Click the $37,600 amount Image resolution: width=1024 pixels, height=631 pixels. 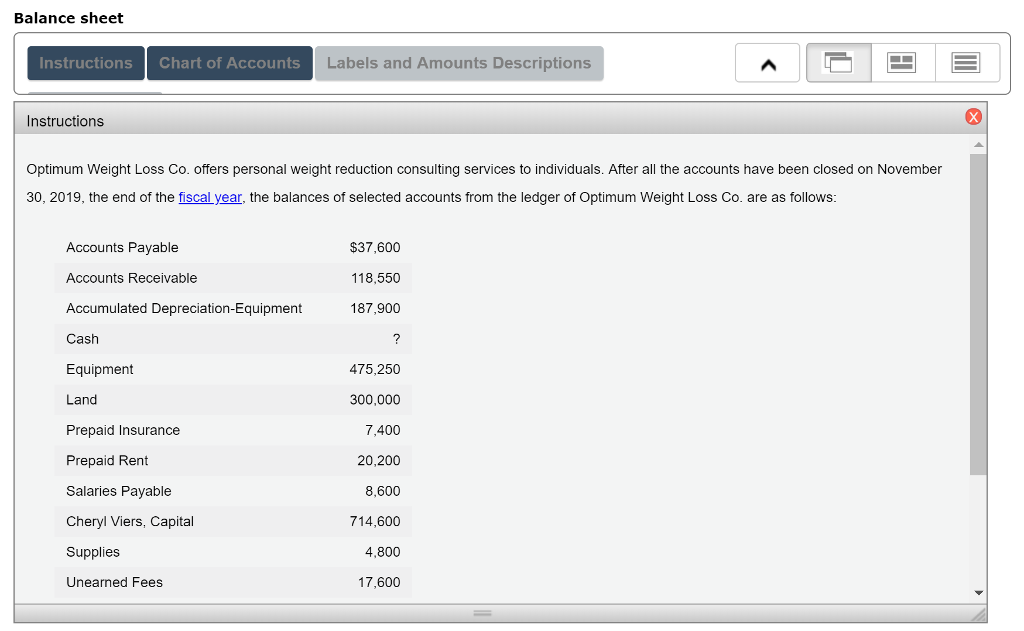(x=375, y=248)
